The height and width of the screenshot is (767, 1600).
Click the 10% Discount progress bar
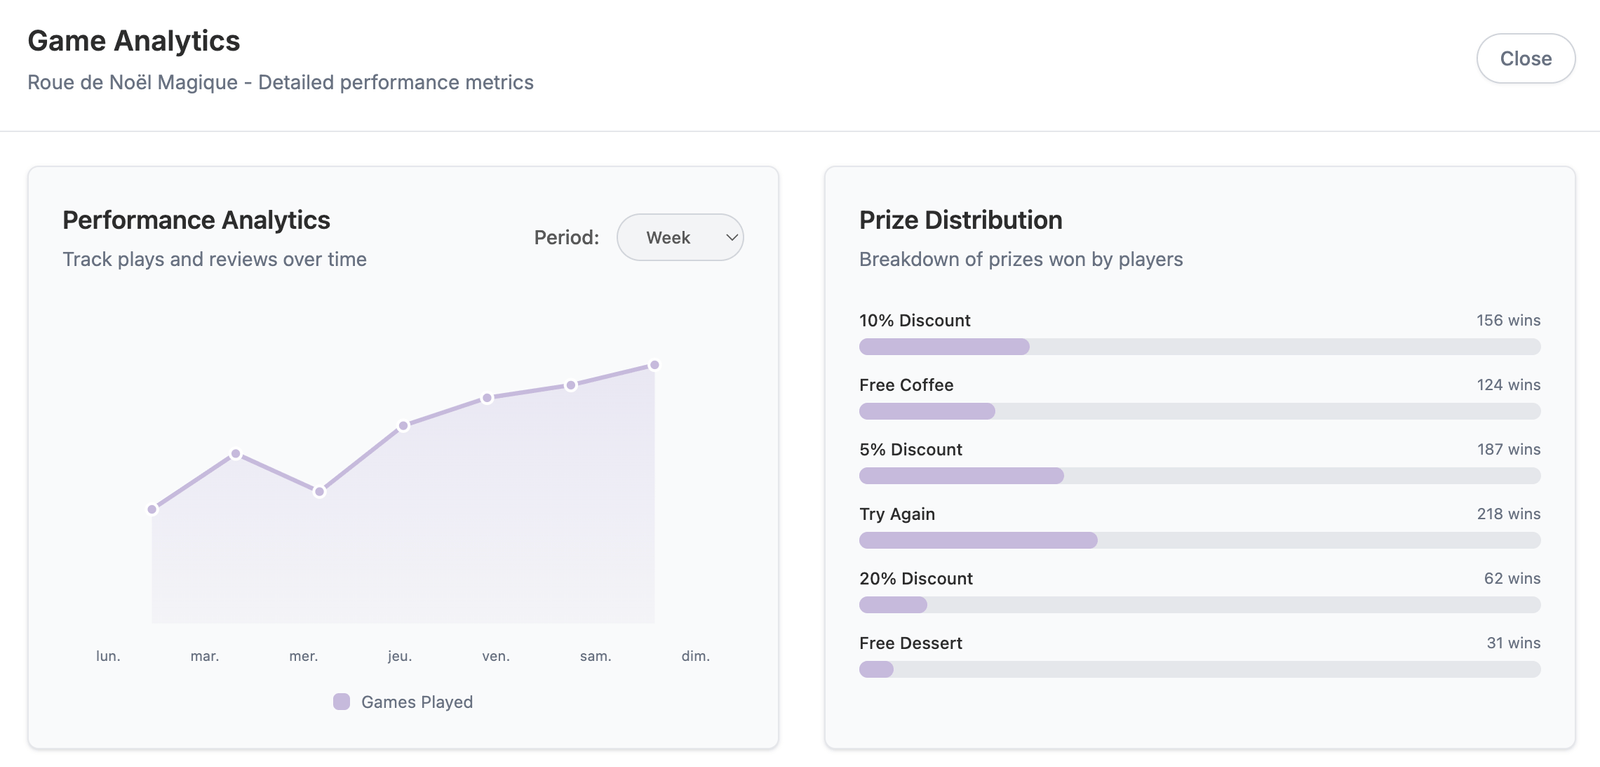(1199, 347)
